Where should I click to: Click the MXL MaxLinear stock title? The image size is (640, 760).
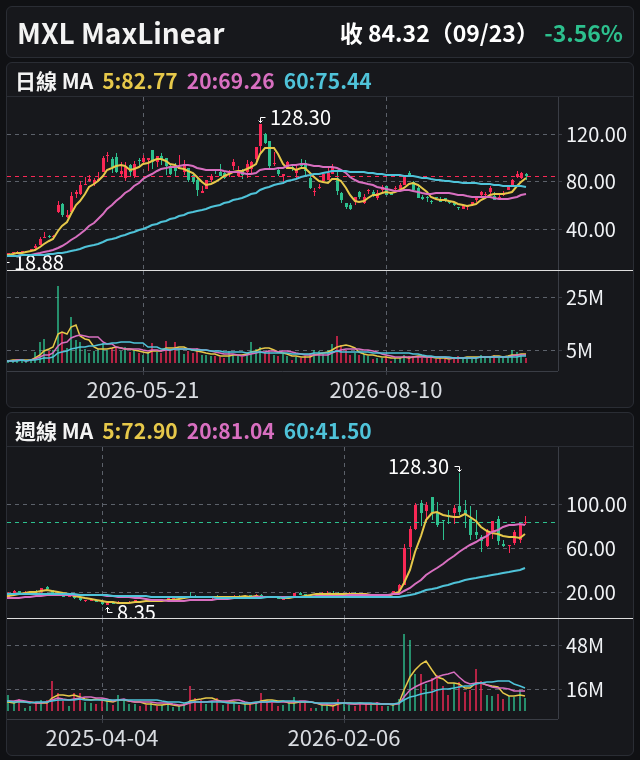(x=121, y=34)
